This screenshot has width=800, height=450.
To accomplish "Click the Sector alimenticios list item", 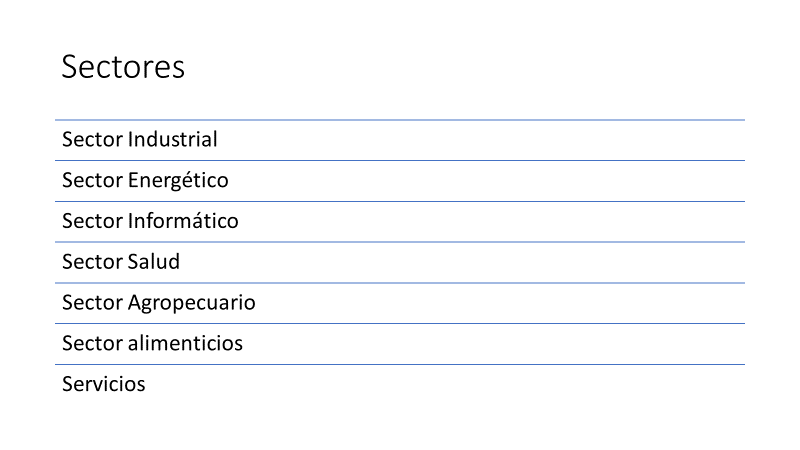I will point(152,344).
